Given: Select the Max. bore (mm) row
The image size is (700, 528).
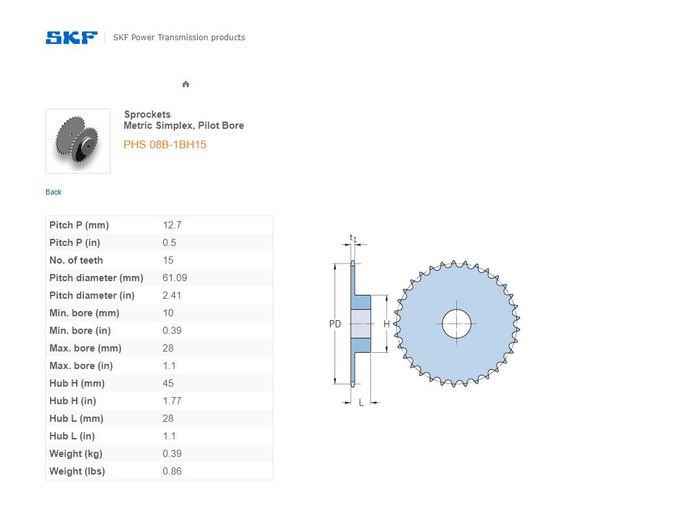Looking at the screenshot, I should [158, 348].
